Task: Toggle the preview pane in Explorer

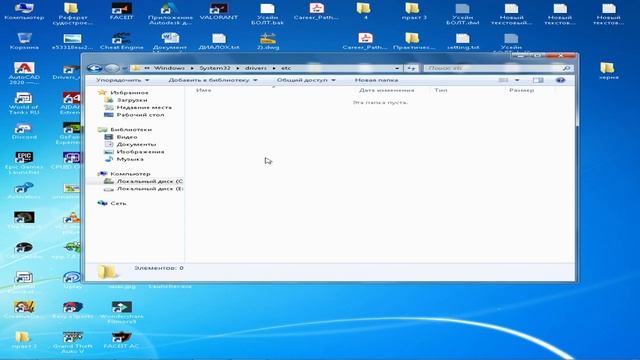Action: (538, 80)
